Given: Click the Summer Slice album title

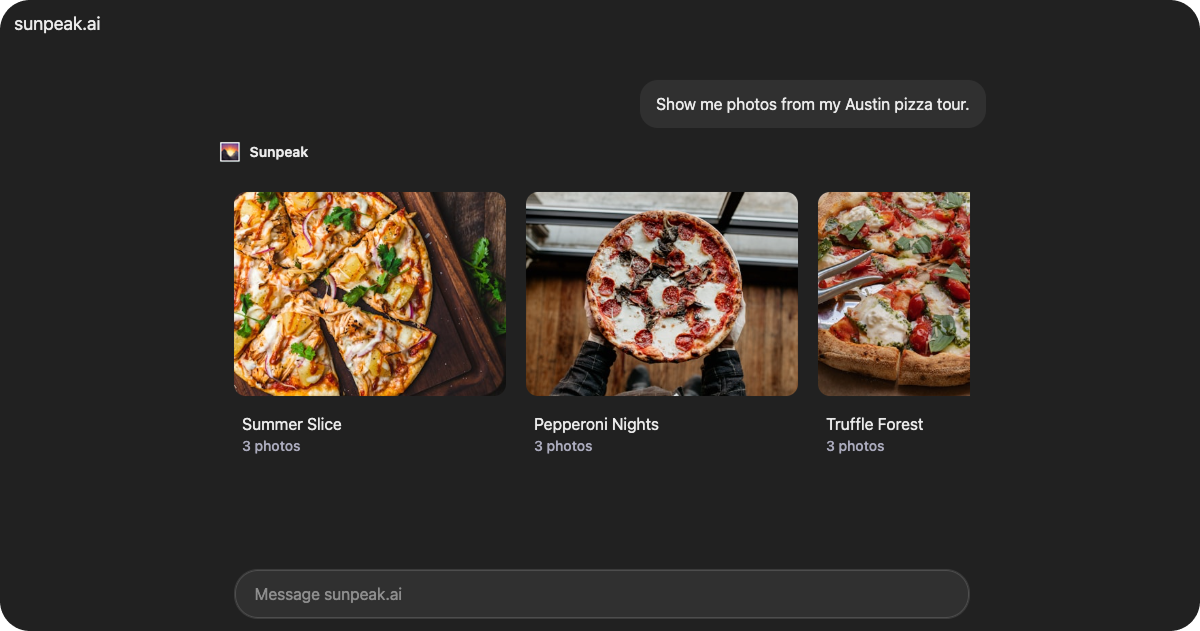Looking at the screenshot, I should click(x=292, y=424).
